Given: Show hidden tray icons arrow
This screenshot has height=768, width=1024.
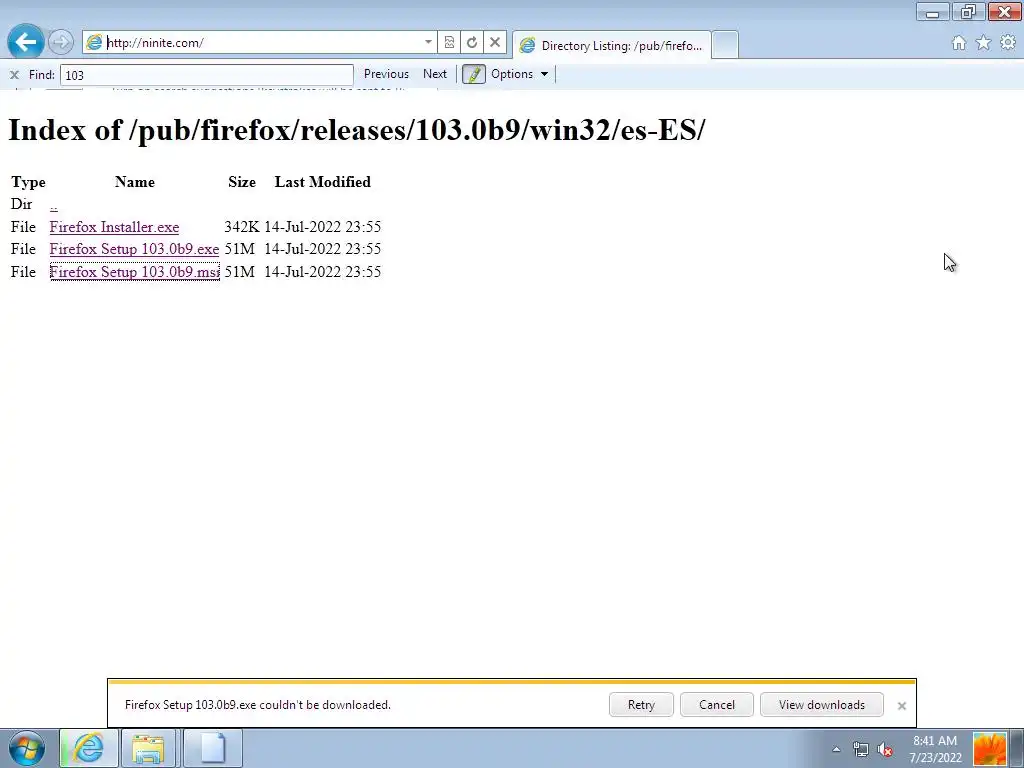Looking at the screenshot, I should 836,749.
